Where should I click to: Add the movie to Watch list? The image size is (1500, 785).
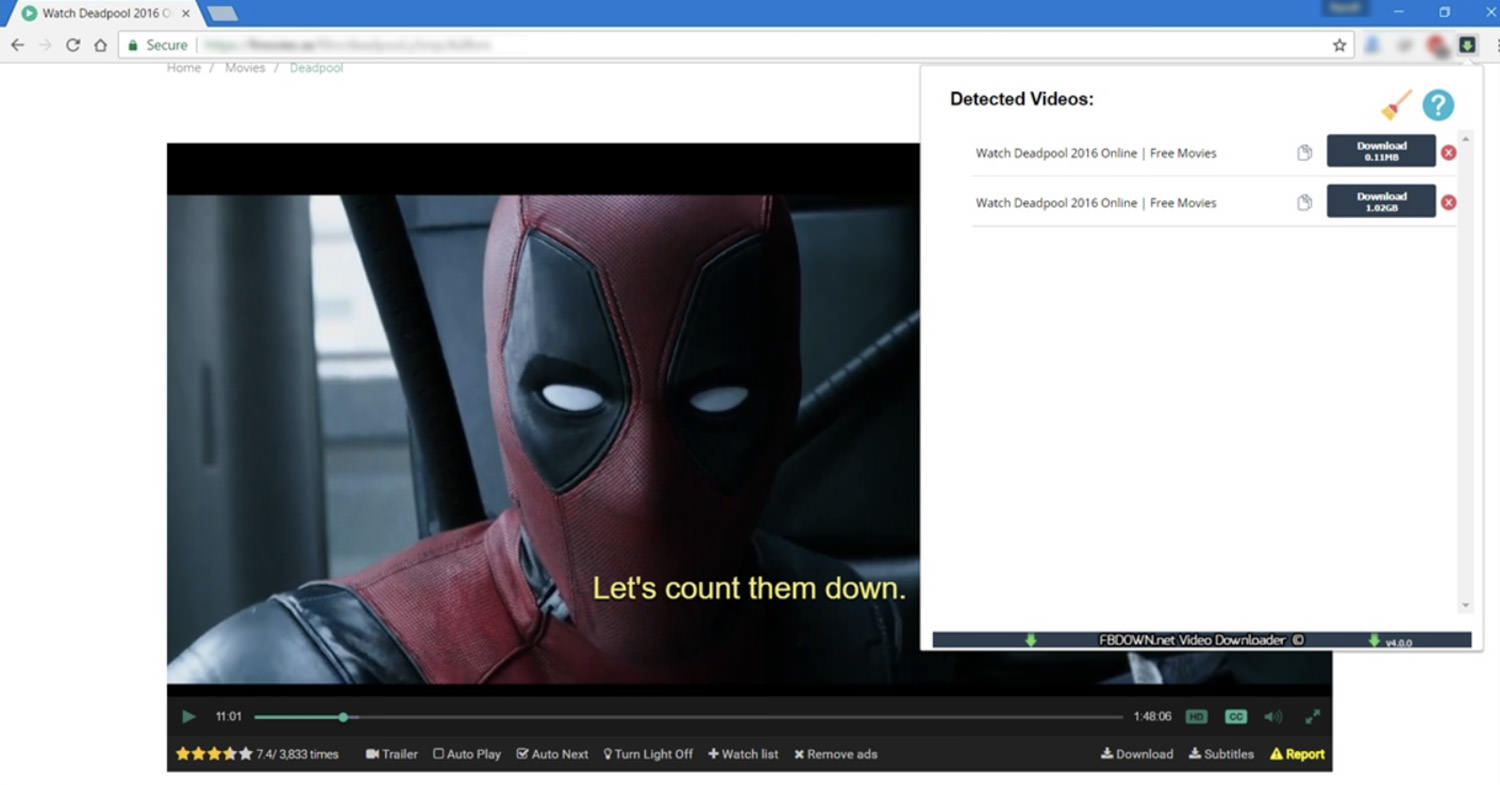tap(743, 754)
